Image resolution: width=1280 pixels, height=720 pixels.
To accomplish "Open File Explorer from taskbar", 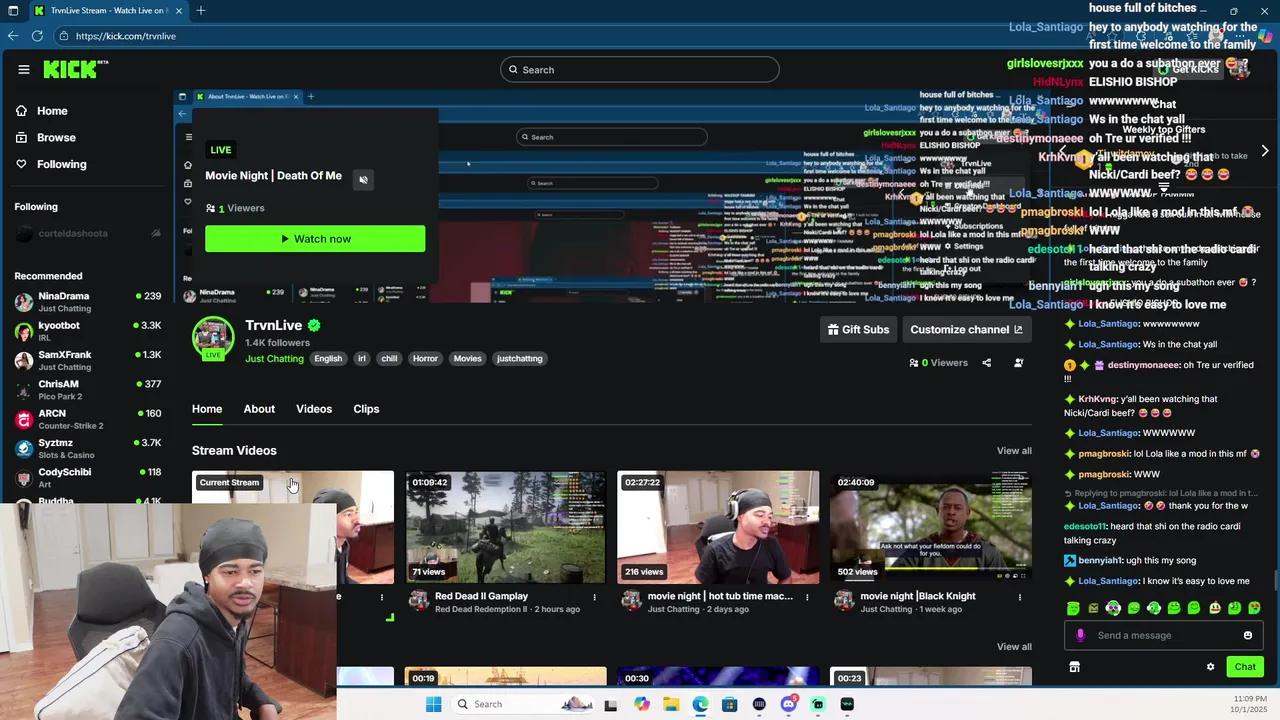I will (671, 704).
